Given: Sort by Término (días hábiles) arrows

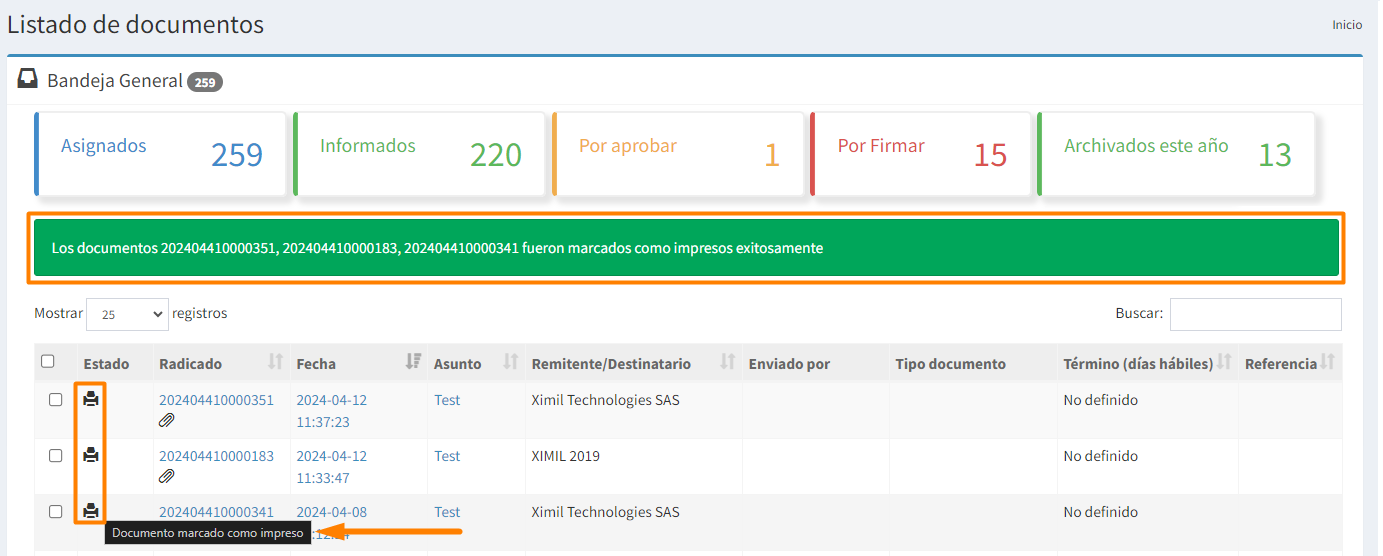Looking at the screenshot, I should [x=1224, y=362].
